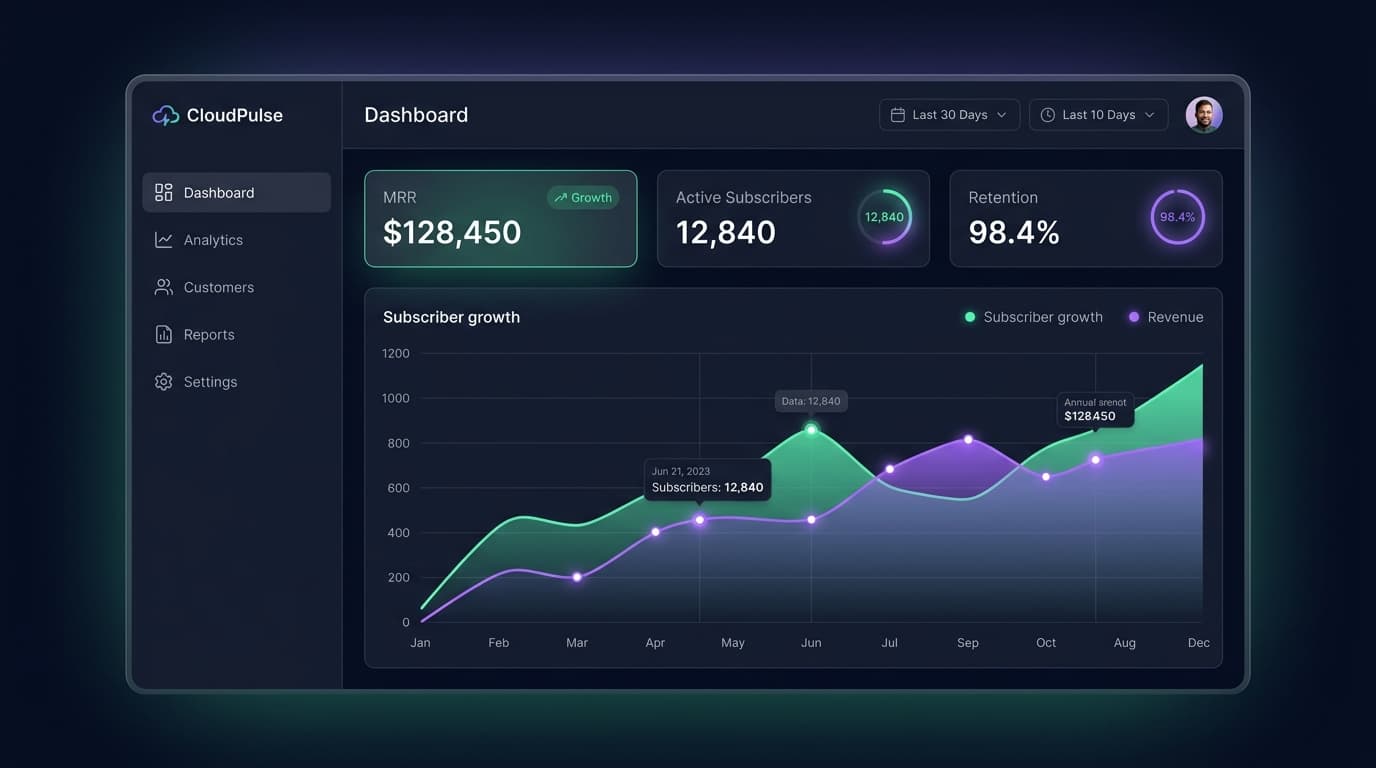
Task: Open the Analytics section
Action: pyautogui.click(x=236, y=240)
